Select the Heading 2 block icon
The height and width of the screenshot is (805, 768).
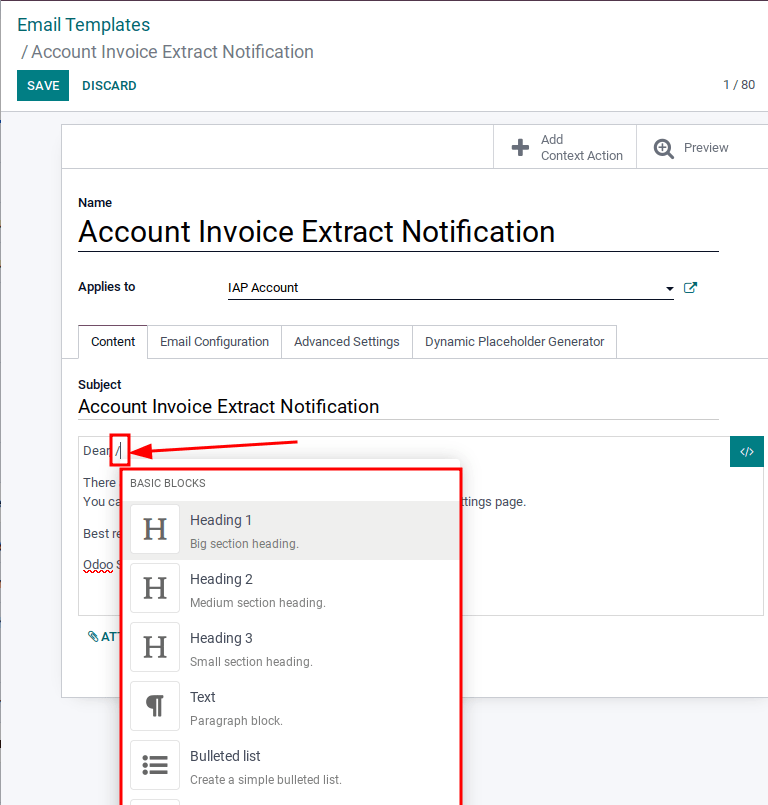click(155, 588)
